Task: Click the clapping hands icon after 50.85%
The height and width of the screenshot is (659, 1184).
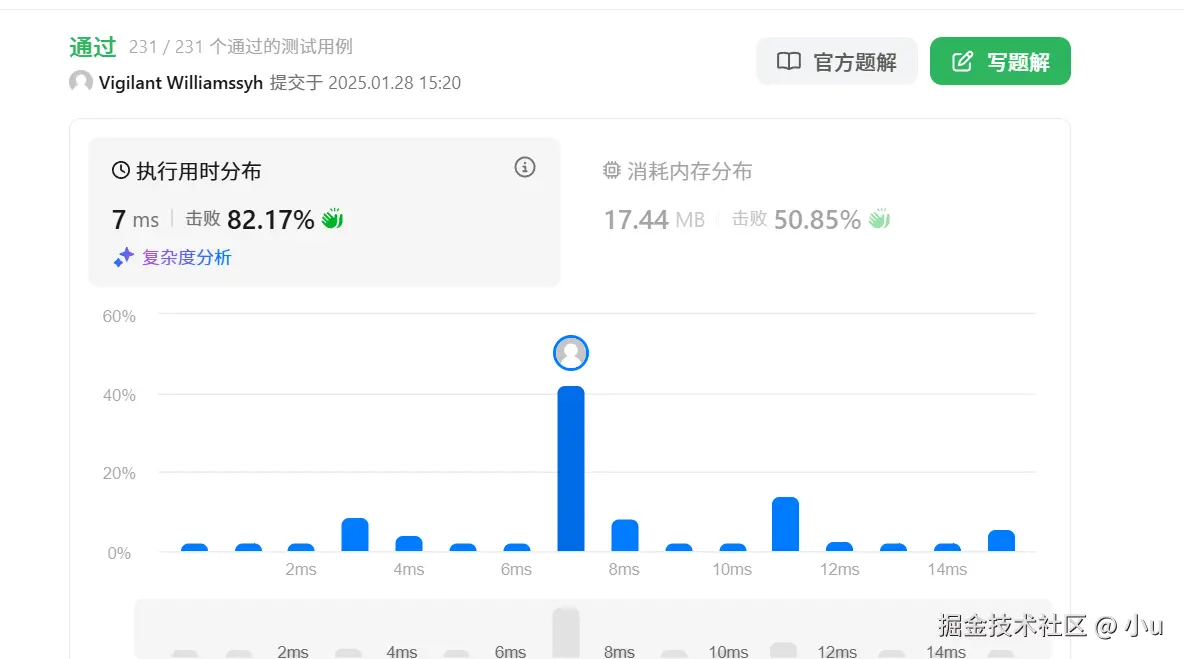Action: pos(879,220)
